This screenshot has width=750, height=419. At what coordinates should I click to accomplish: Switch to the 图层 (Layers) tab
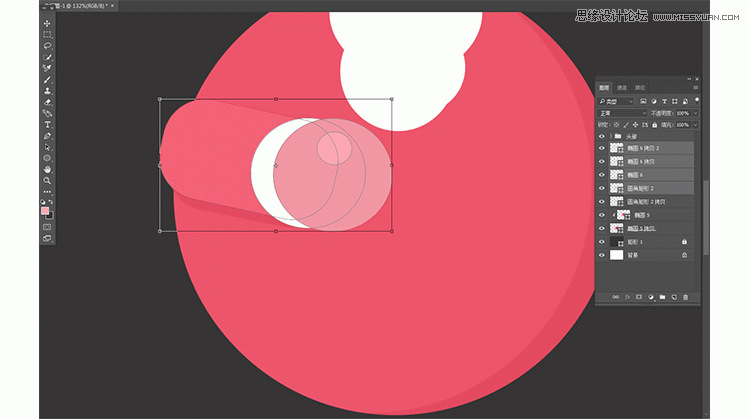pos(604,88)
